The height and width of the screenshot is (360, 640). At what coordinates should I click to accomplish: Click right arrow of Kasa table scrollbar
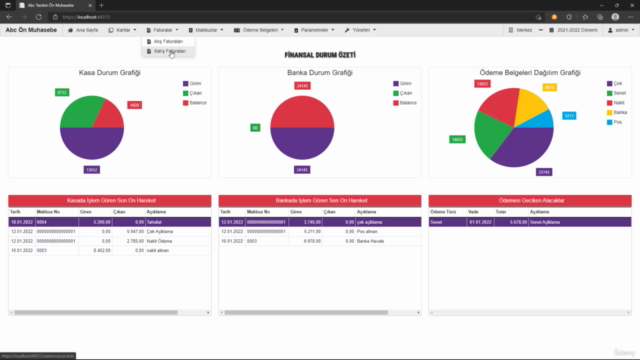[x=208, y=313]
